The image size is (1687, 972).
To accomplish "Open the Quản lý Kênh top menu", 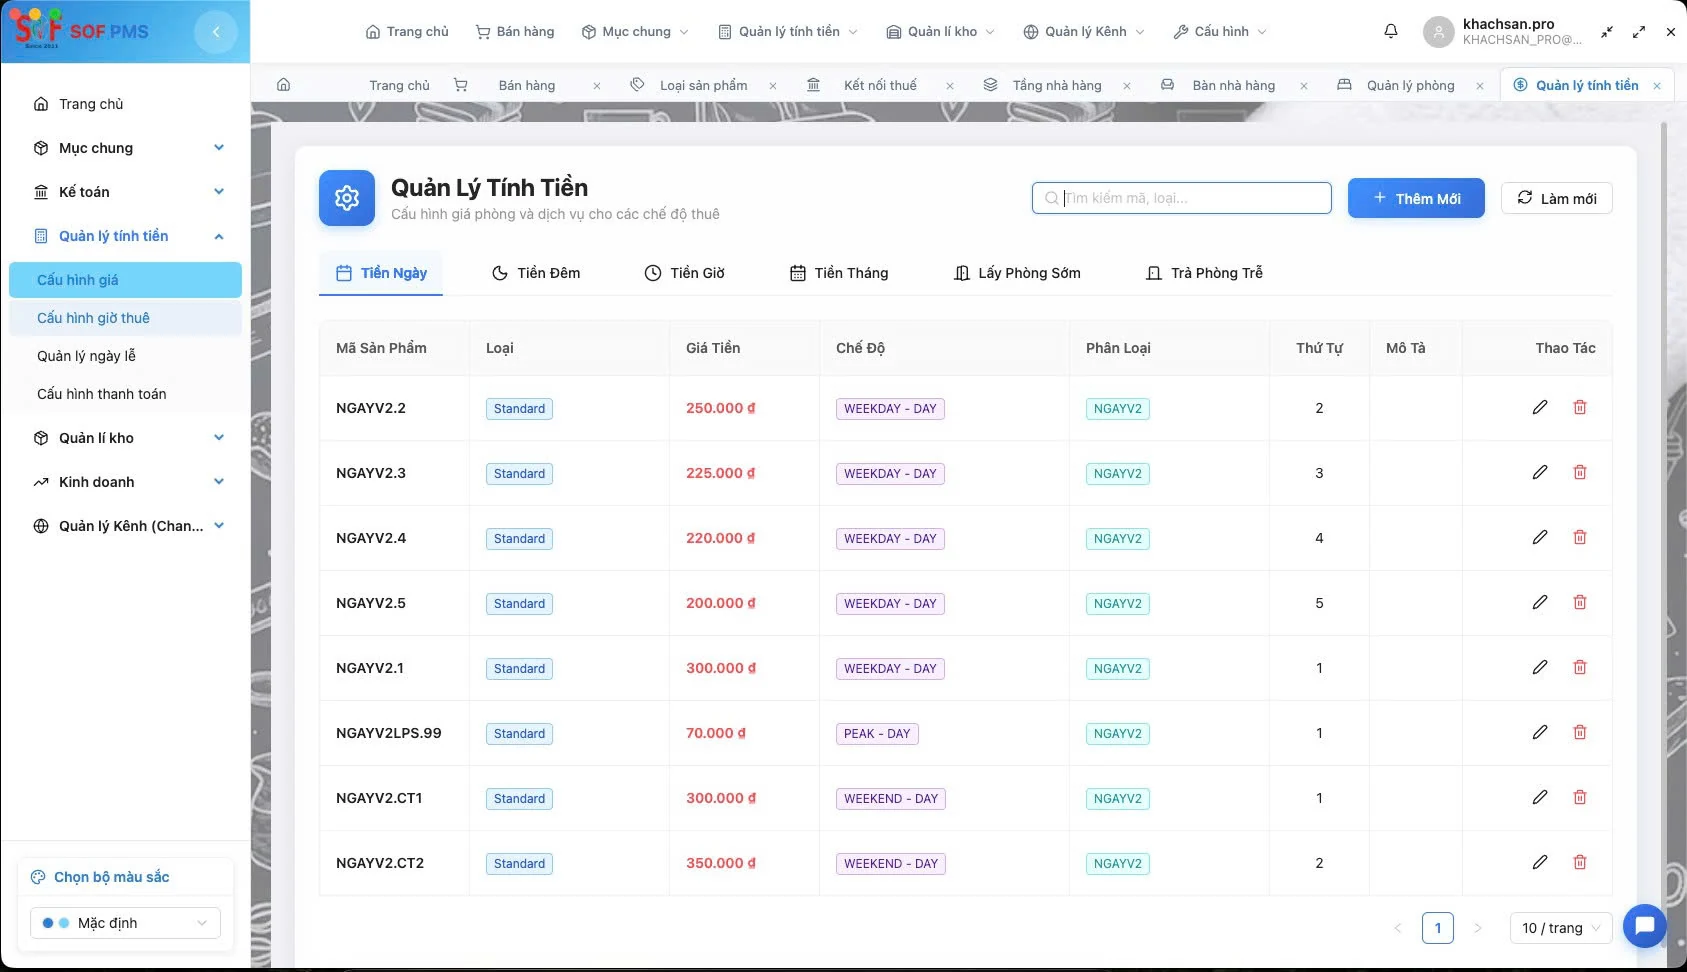I will click(x=1084, y=32).
